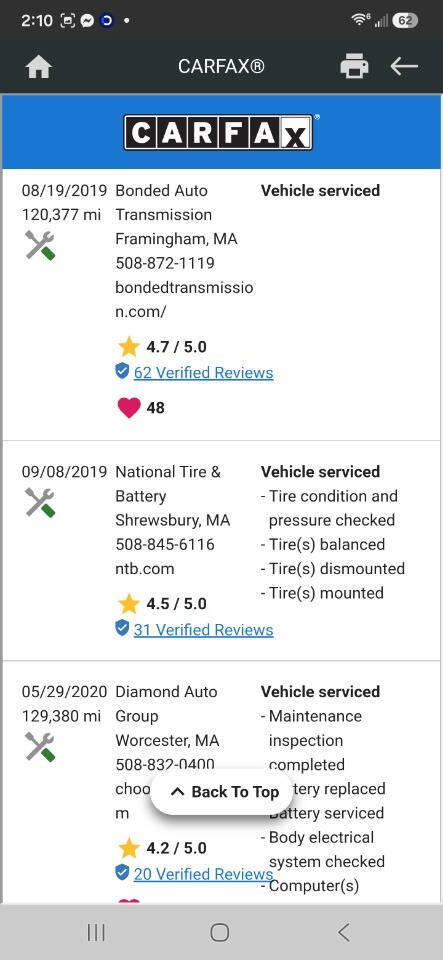Tap the star rating 4.7 for Bonded Auto
The height and width of the screenshot is (960, 443).
coord(162,347)
